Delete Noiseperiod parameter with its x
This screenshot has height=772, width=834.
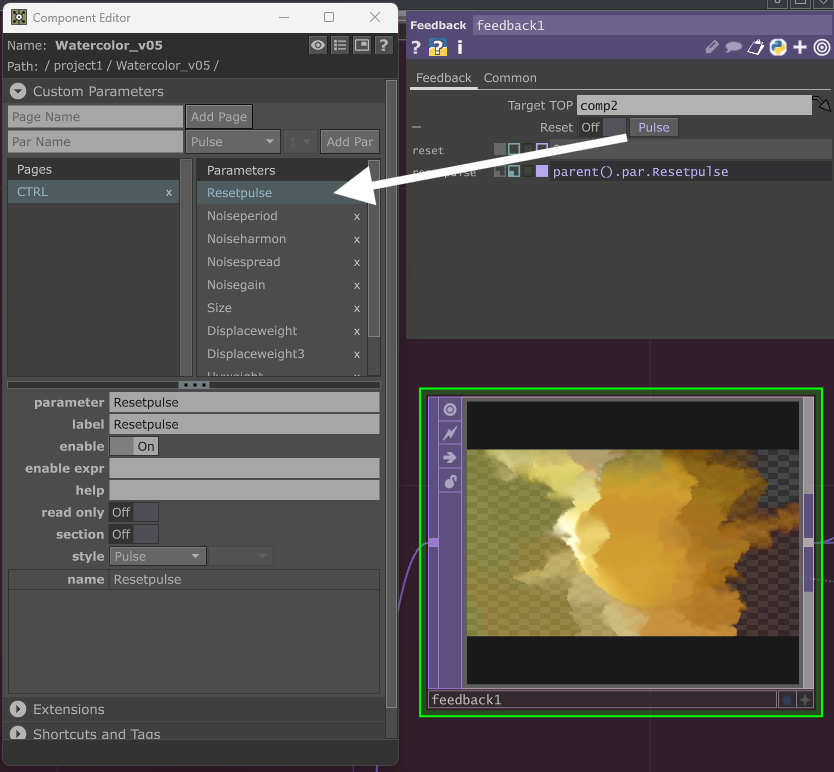click(357, 217)
